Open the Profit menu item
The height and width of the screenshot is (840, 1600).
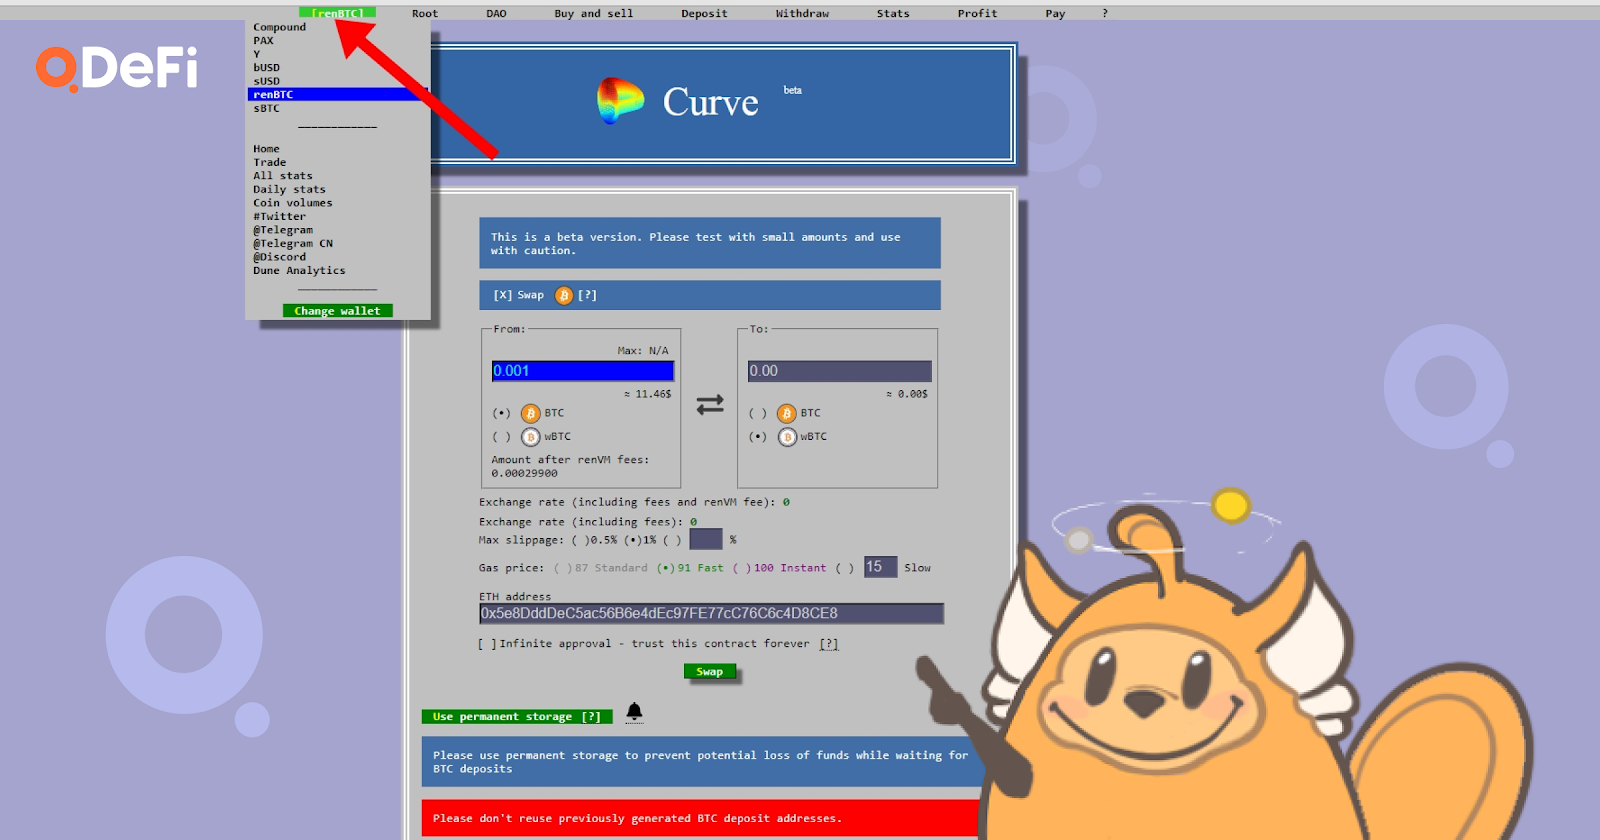[977, 13]
